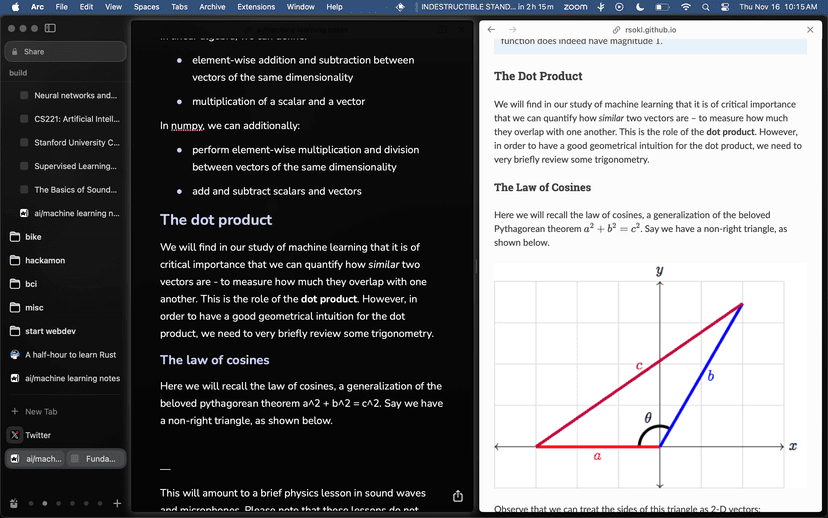Screen dimensions: 828x518
Task: Open macOS Control Center in the menu bar
Action: tap(724, 7)
